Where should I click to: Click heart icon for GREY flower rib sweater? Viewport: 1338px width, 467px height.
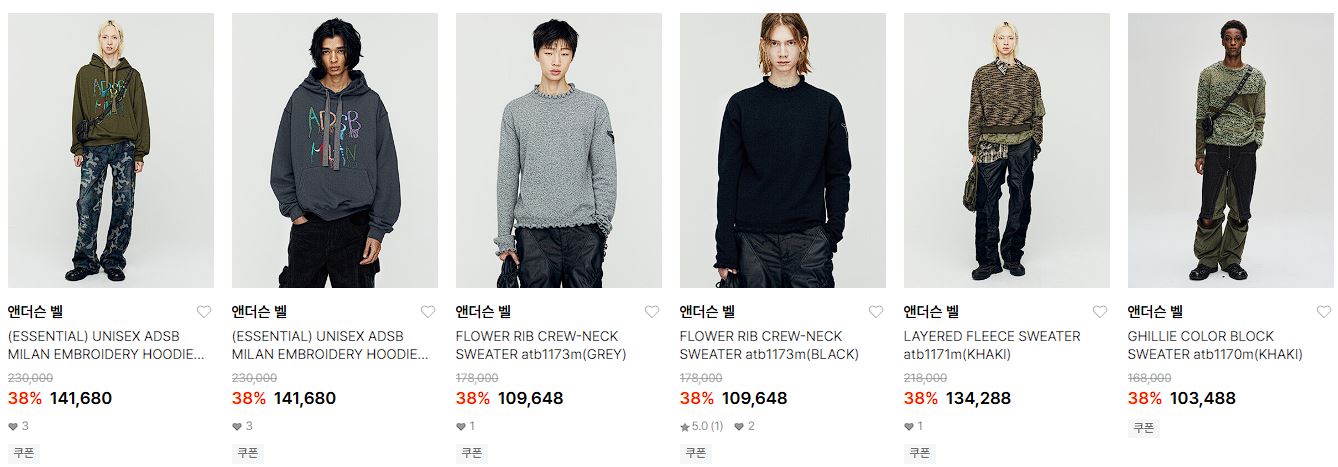point(652,311)
